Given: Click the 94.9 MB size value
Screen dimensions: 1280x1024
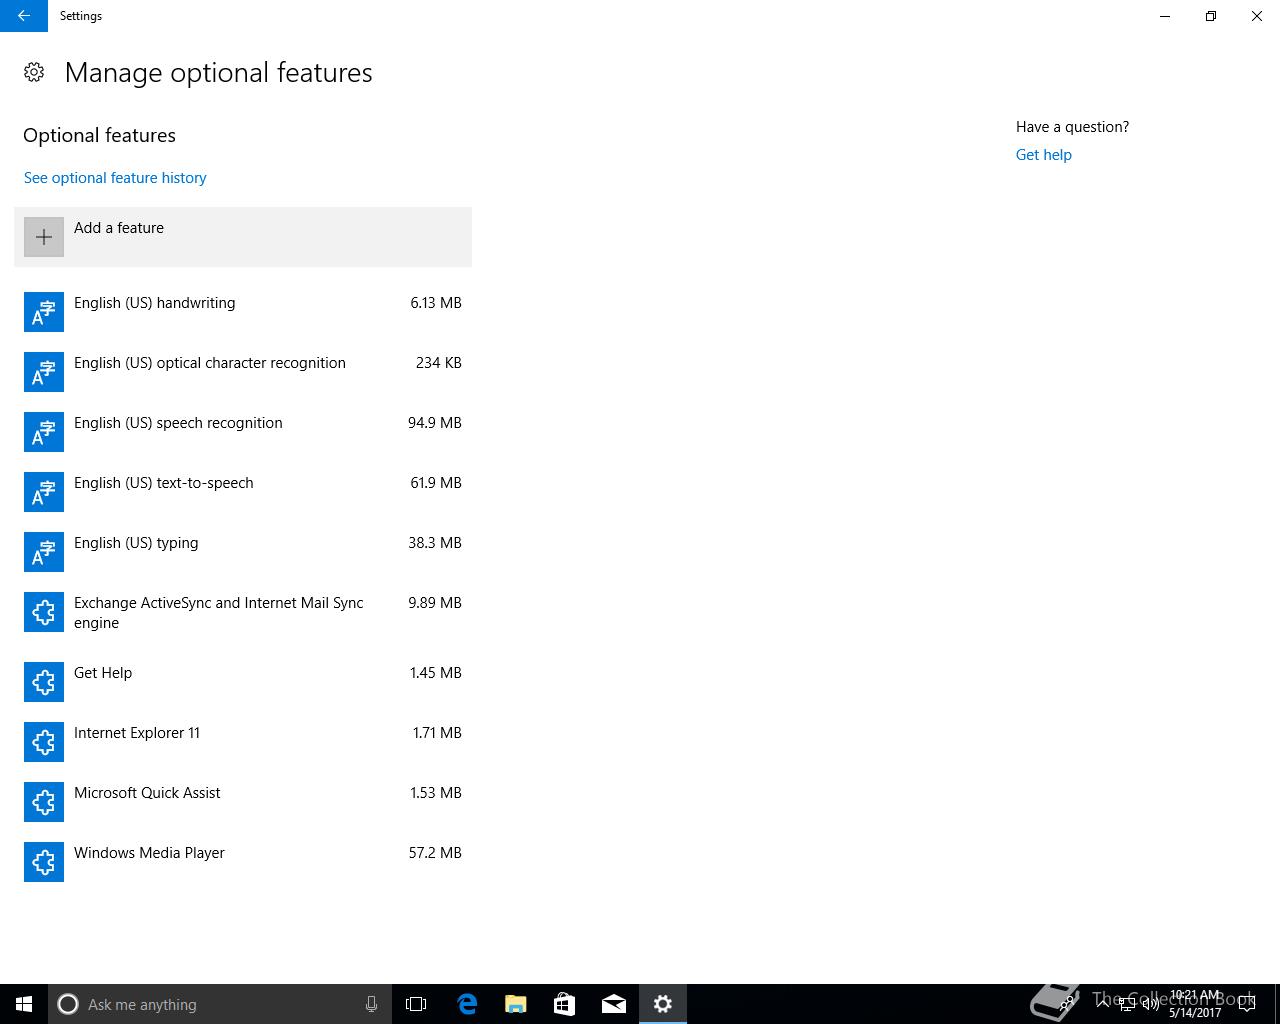Looking at the screenshot, I should (x=435, y=423).
